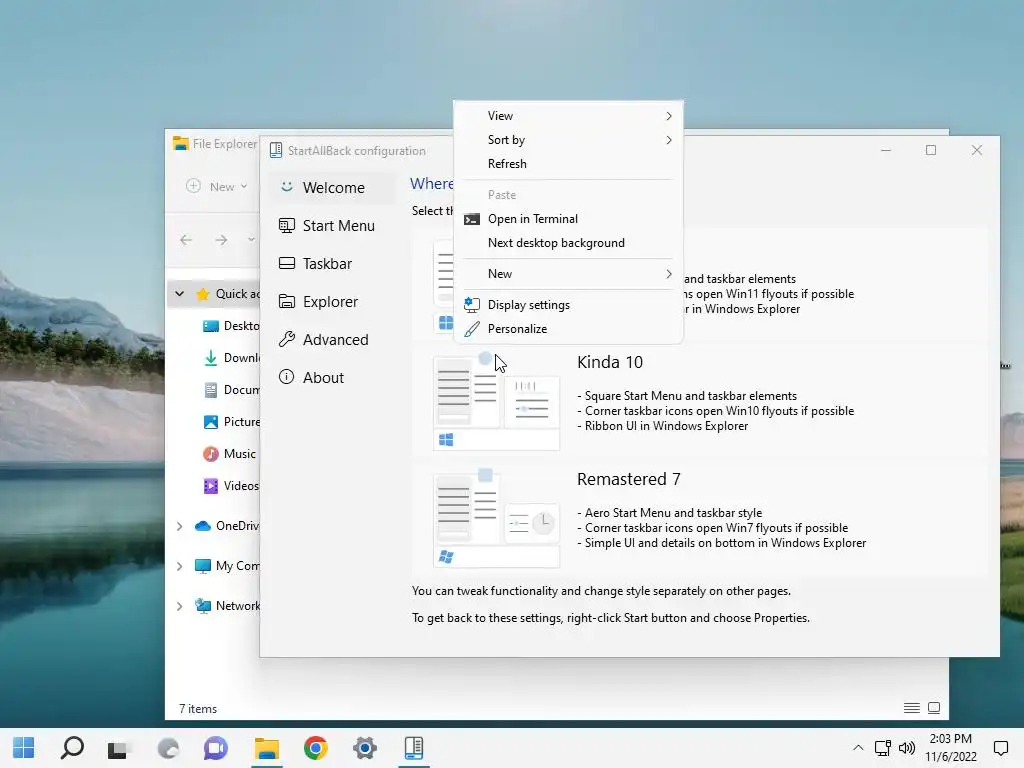Expand Network in File Explorer tree
1024x768 pixels.
(x=180, y=606)
